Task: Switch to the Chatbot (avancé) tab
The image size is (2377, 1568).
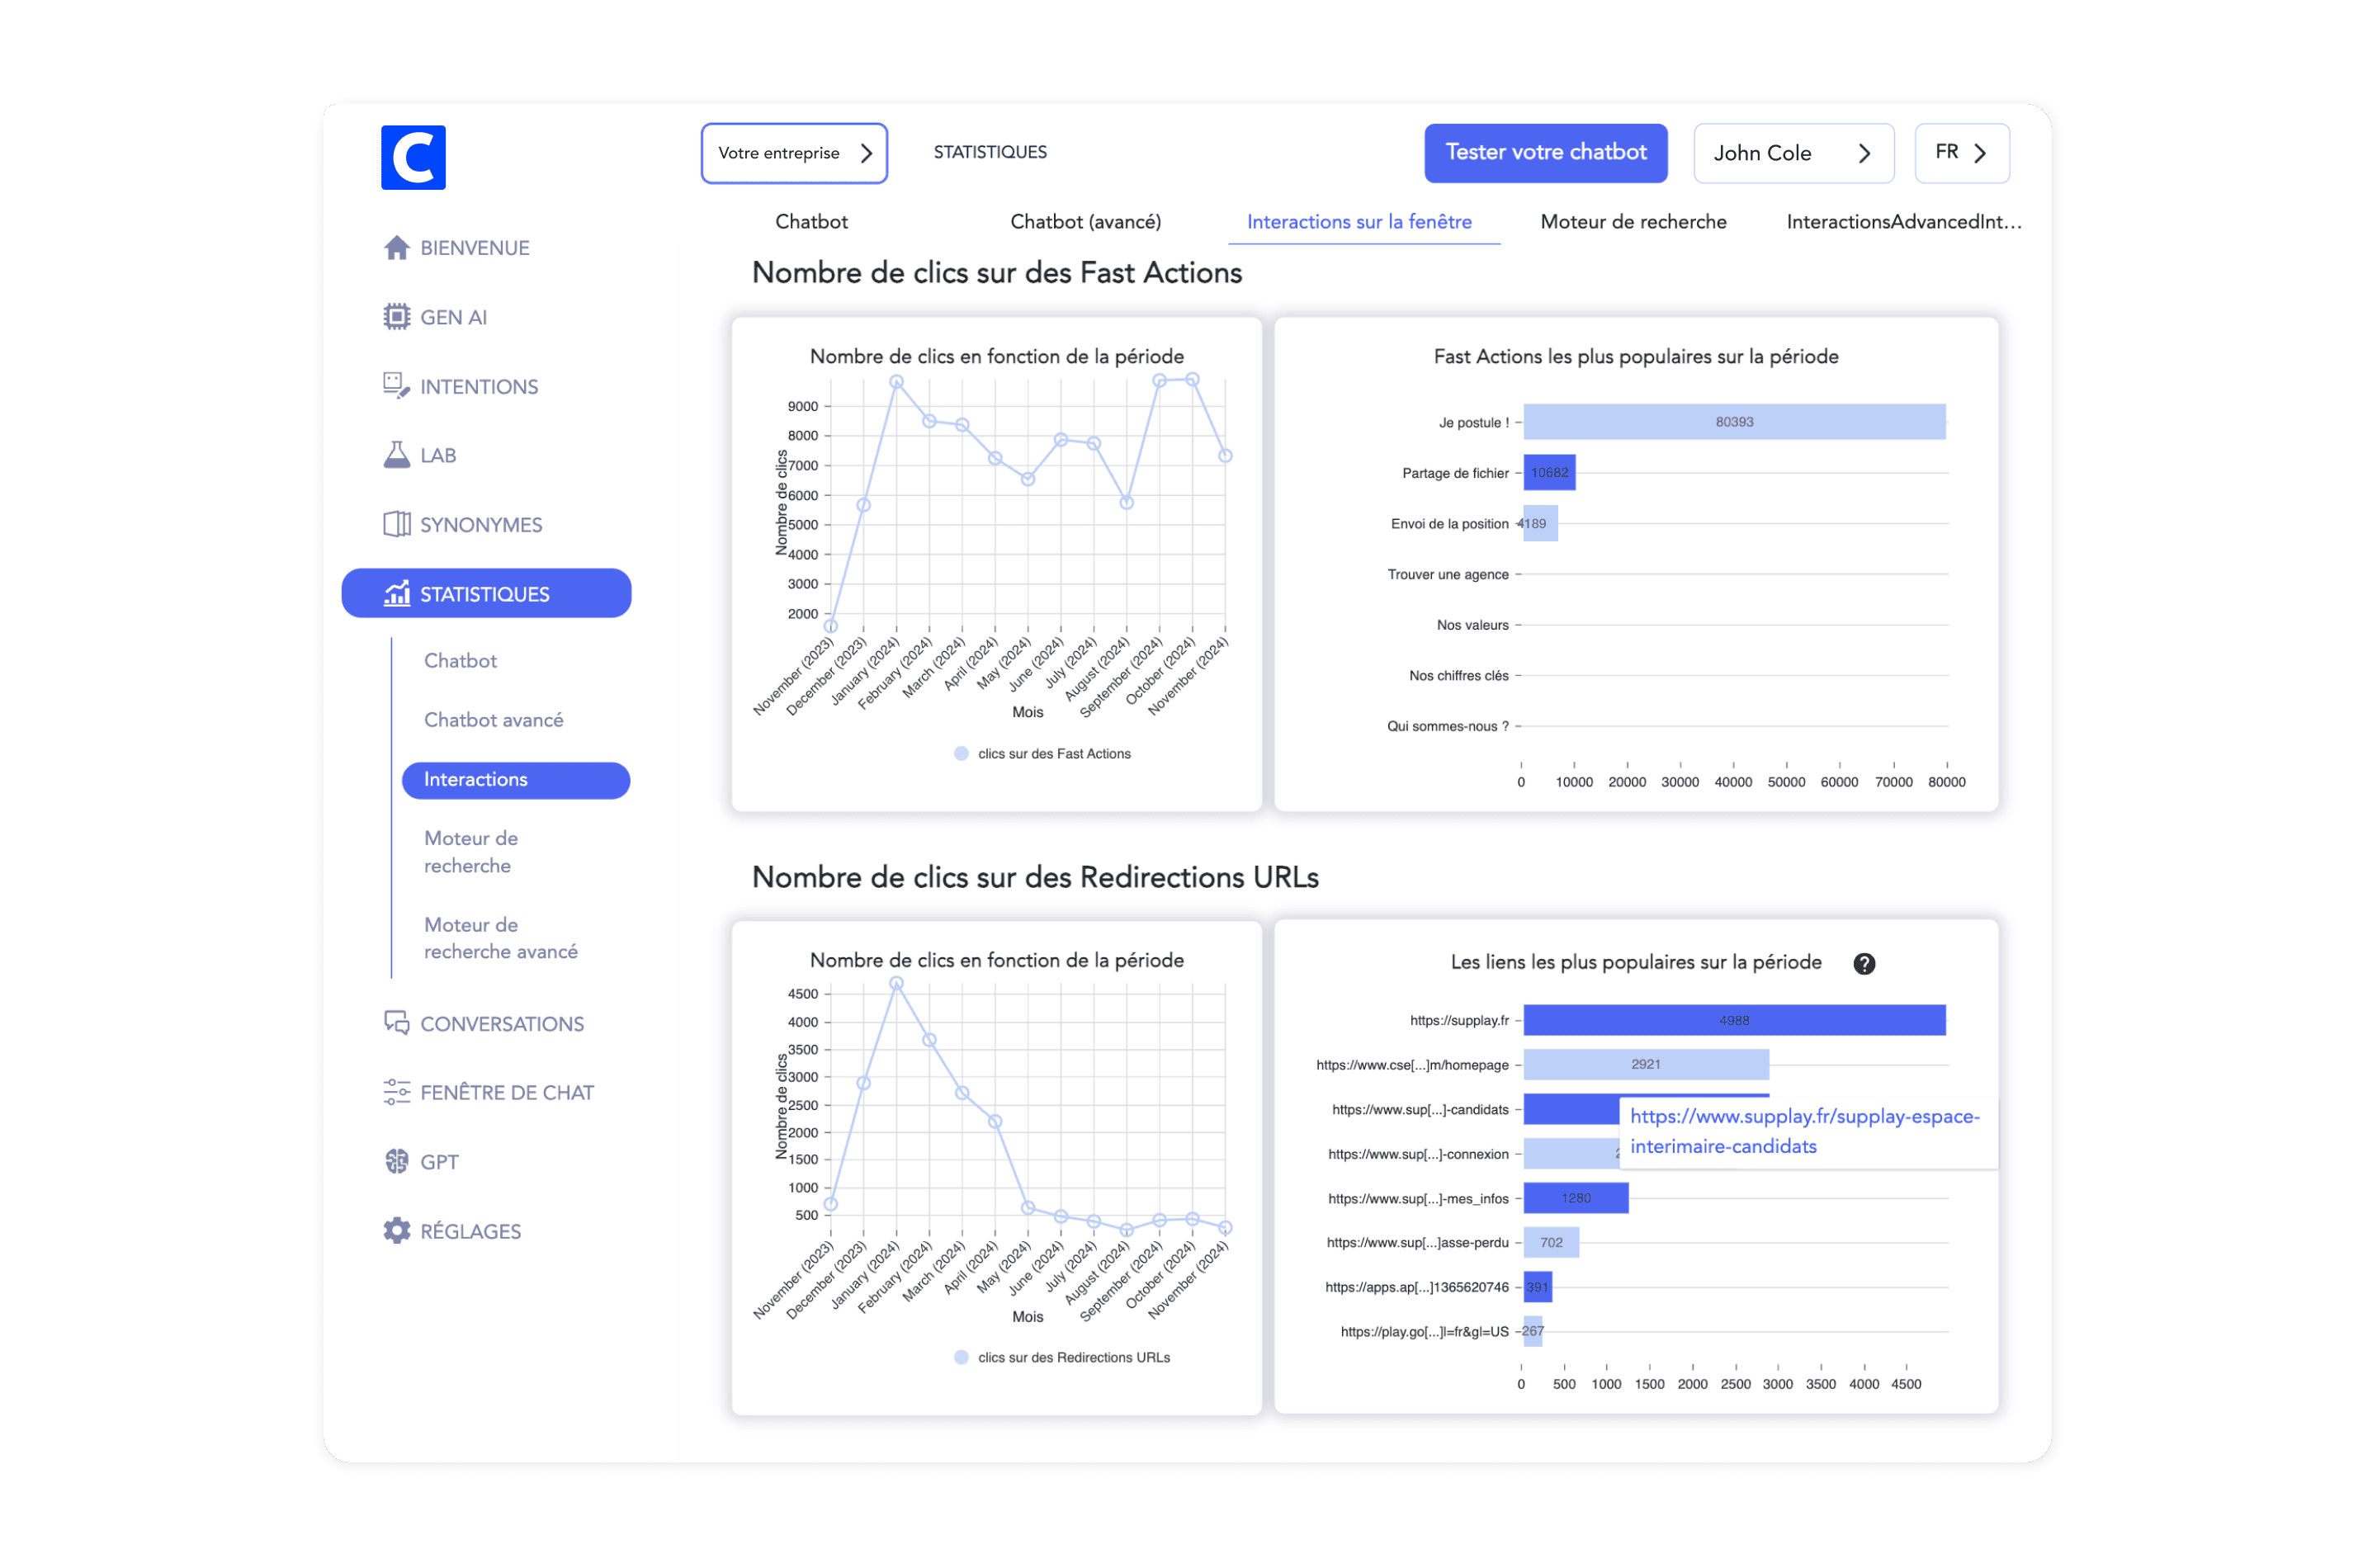Action: pos(1085,222)
